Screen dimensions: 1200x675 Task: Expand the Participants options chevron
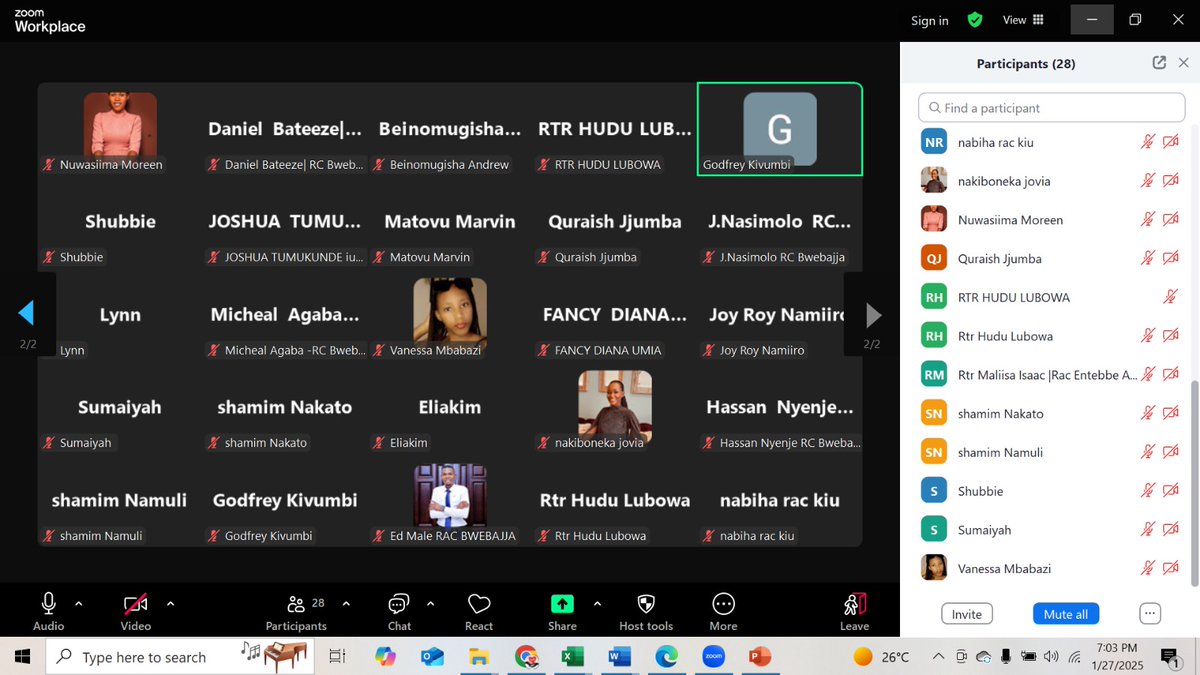pos(346,603)
